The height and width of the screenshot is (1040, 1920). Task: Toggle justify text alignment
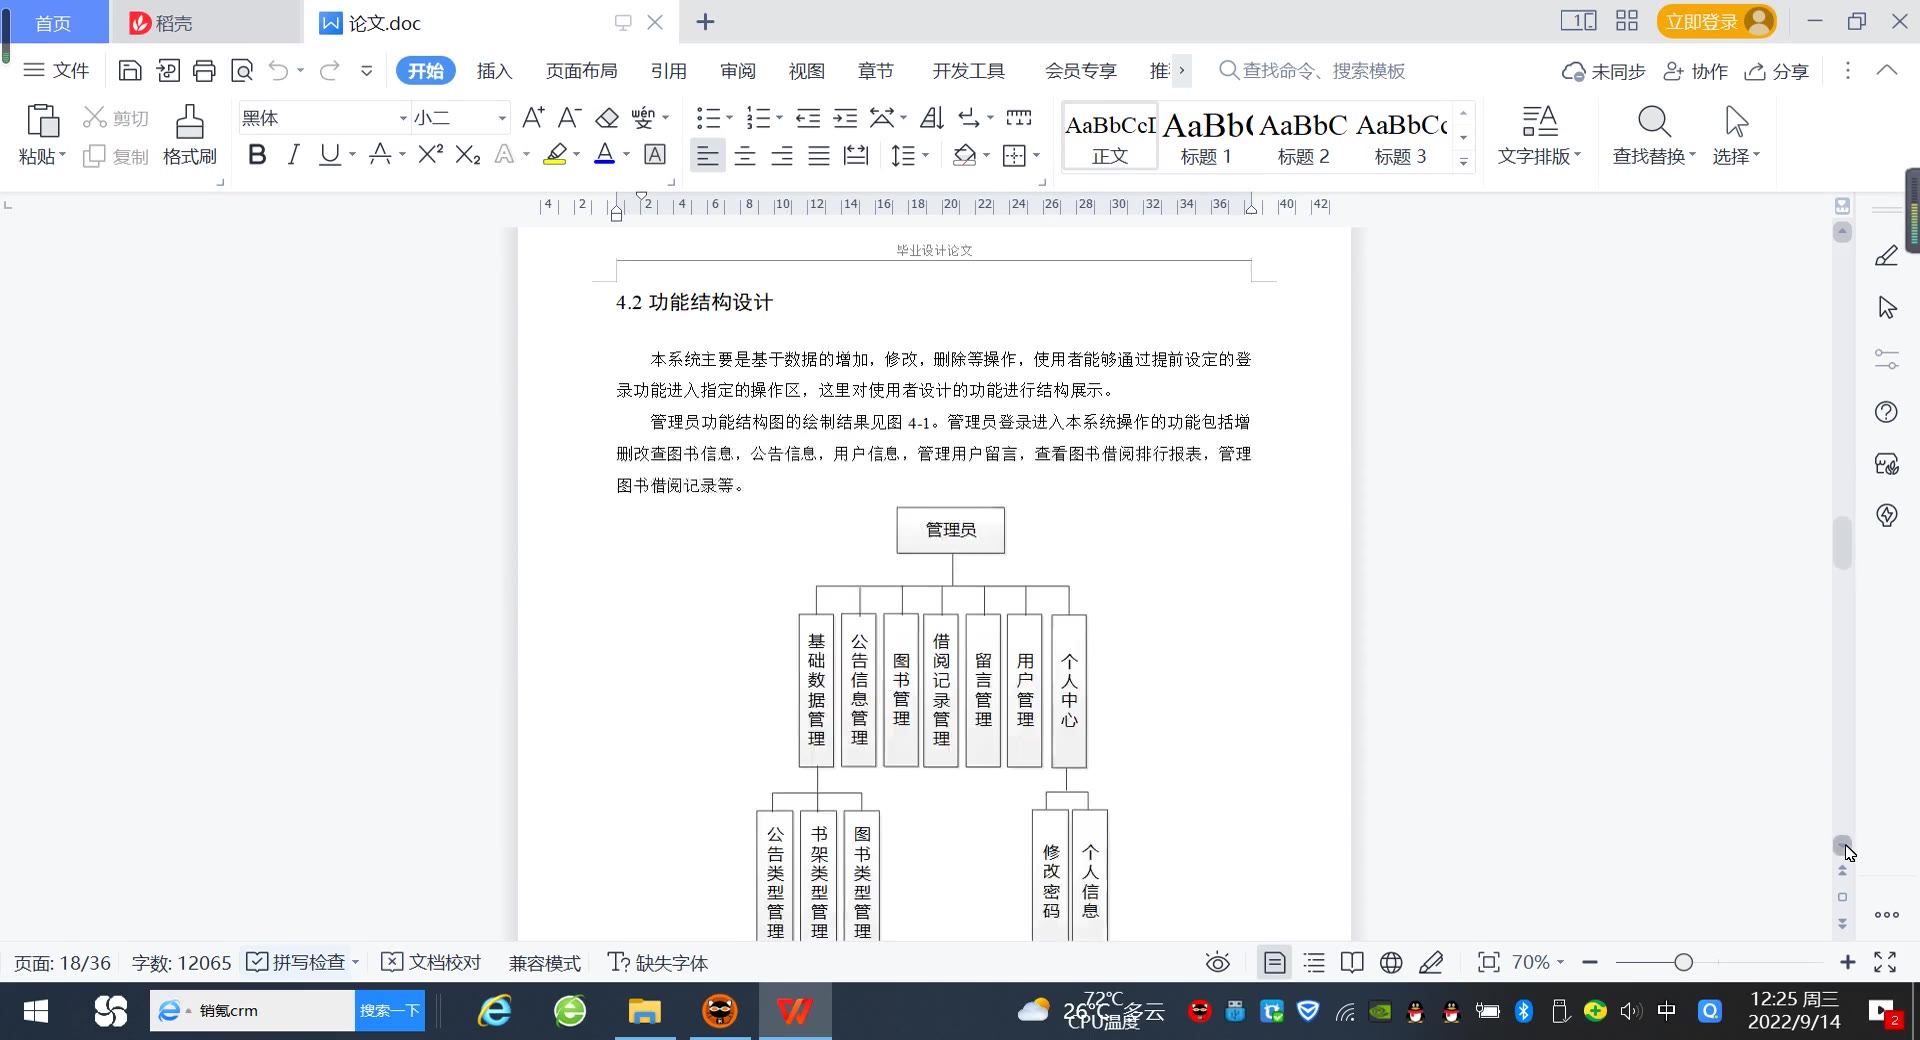[819, 155]
